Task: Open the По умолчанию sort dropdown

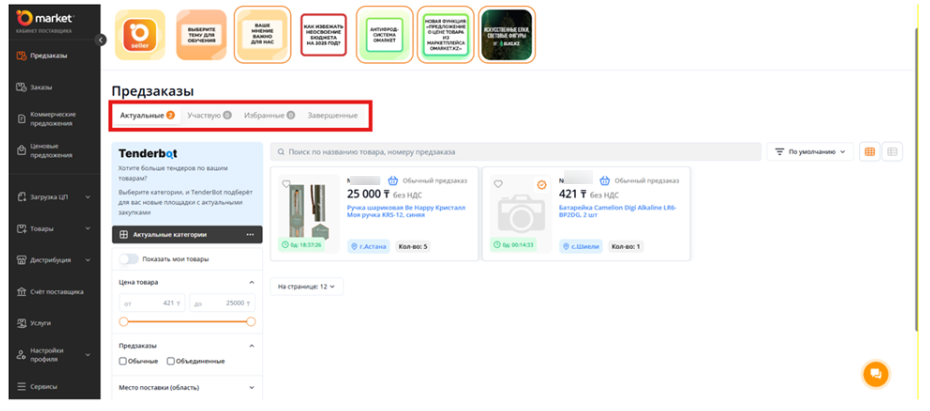Action: 812,152
